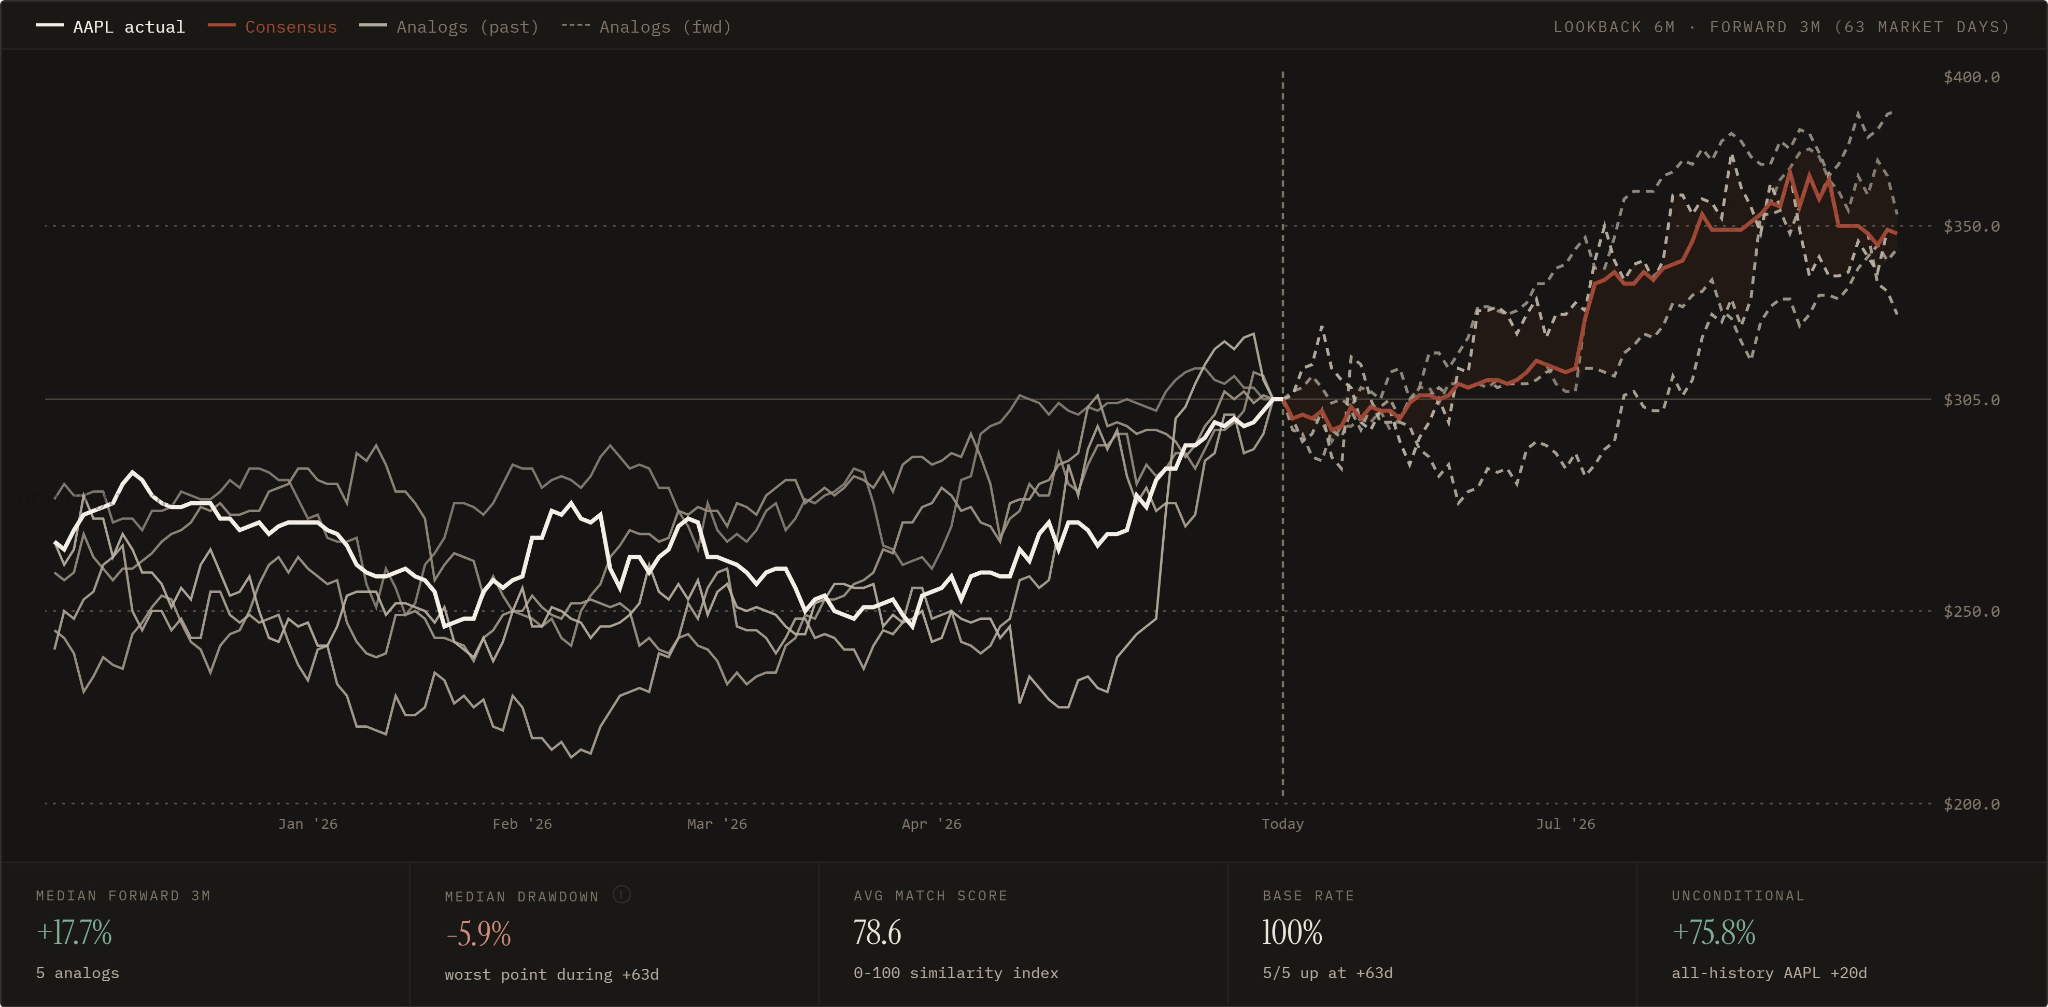This screenshot has height=1007, width=2048.
Task: Click the $200.0 price axis label
Action: [x=1972, y=804]
